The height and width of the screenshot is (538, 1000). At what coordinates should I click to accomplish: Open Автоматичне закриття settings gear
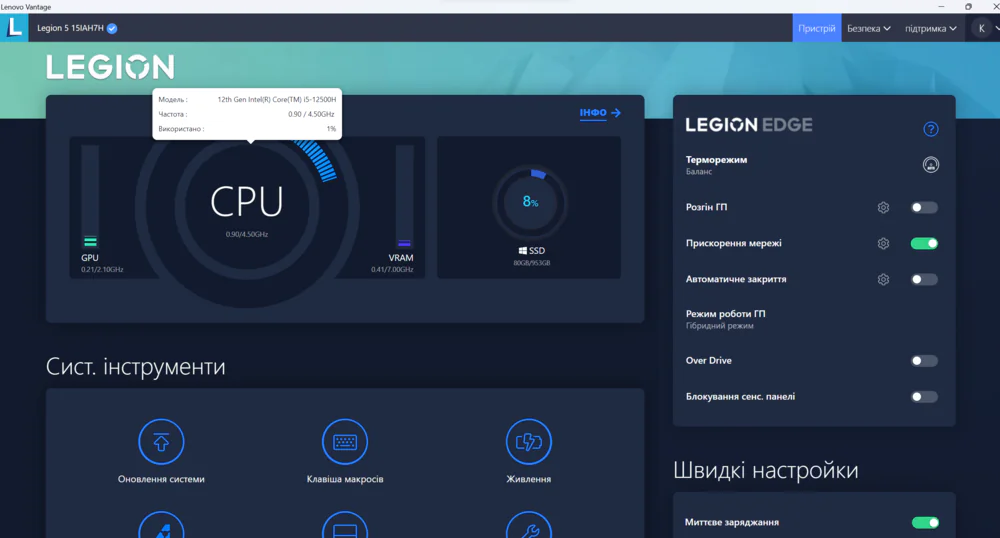pos(883,279)
